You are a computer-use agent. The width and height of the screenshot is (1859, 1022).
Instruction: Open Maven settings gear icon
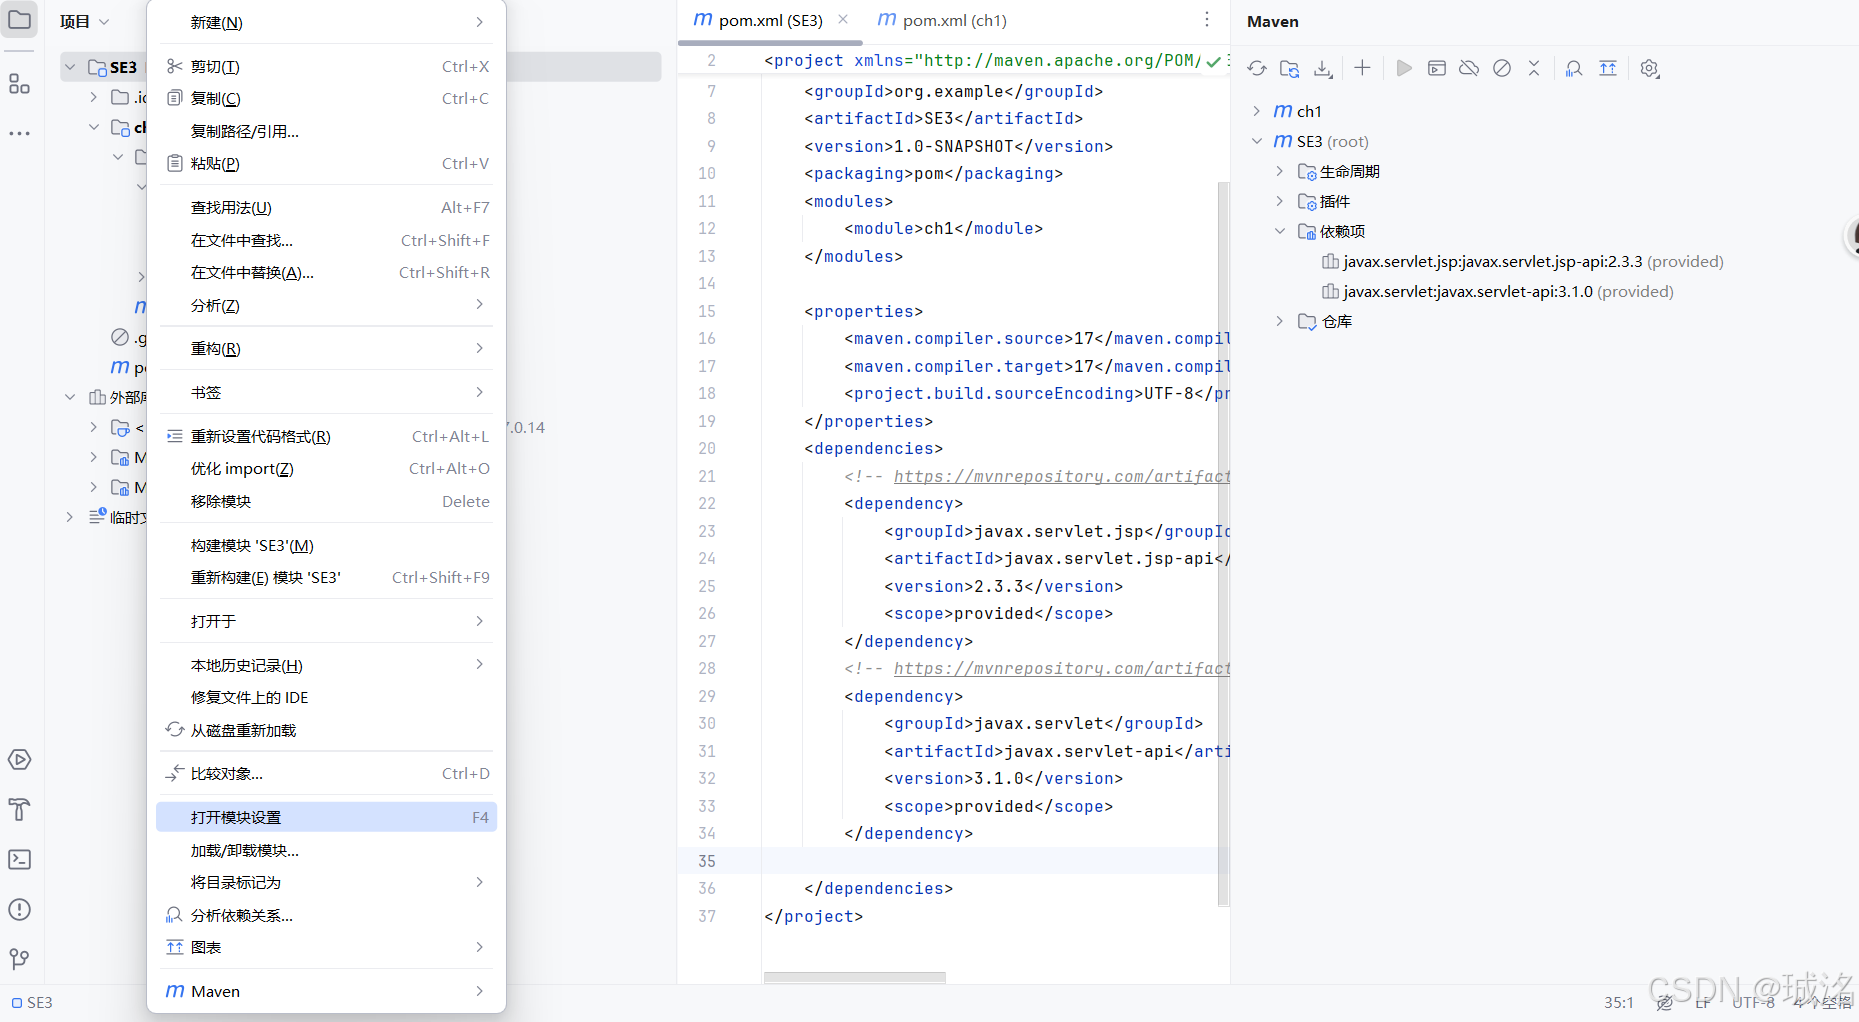point(1650,69)
